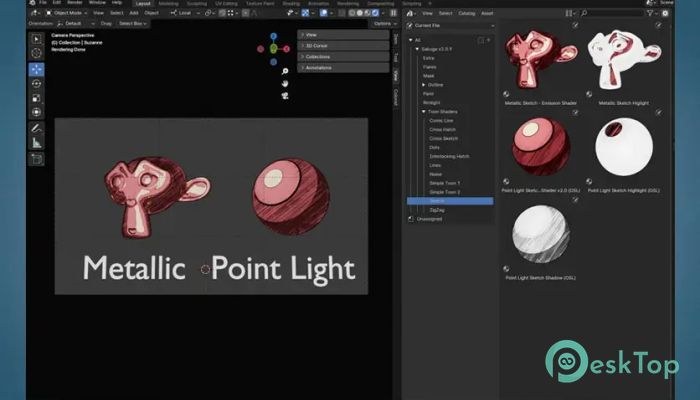Screen dimensions: 700x400
Task: Collapse the Toon Shaders catalog
Action: 424,112
